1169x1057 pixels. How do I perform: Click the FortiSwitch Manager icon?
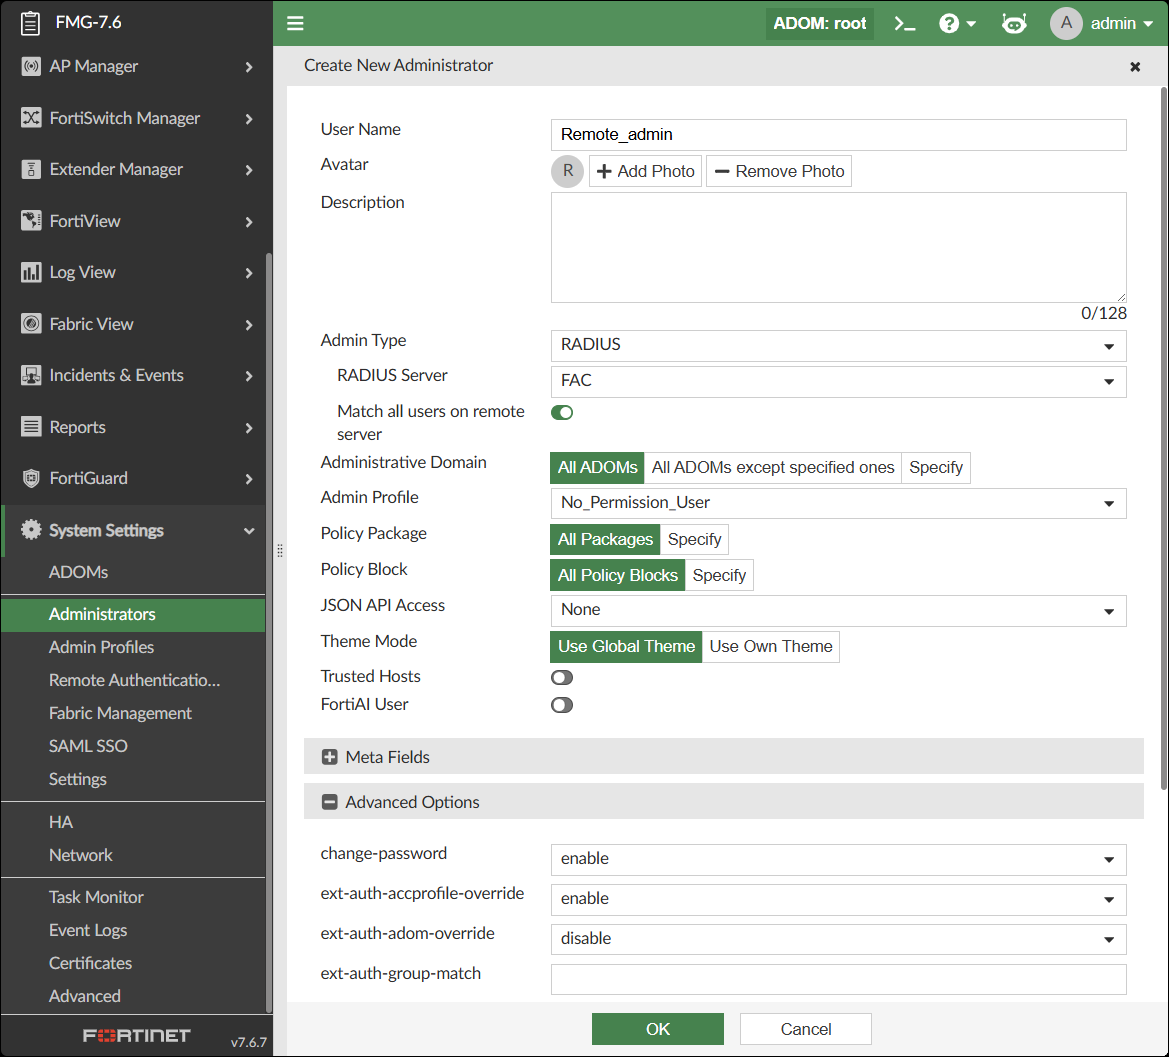coord(31,118)
